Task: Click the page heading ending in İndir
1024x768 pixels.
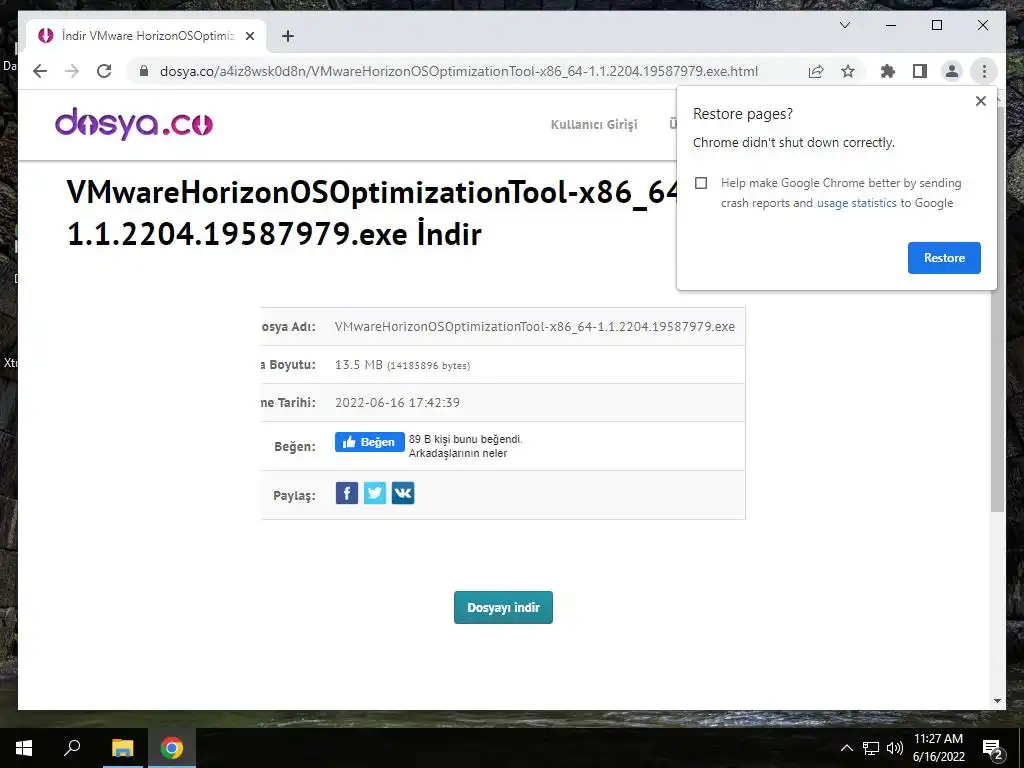Action: pos(370,212)
